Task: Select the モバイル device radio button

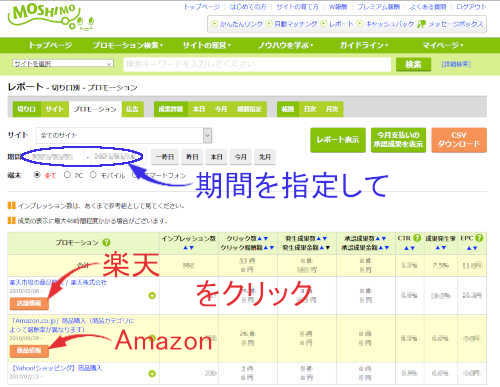Action: 93,175
